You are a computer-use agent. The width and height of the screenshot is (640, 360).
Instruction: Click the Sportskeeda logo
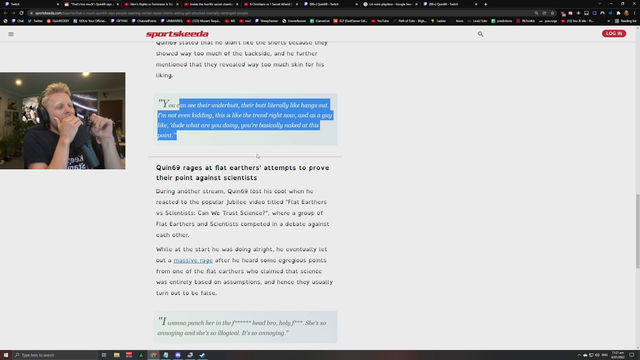pos(177,34)
